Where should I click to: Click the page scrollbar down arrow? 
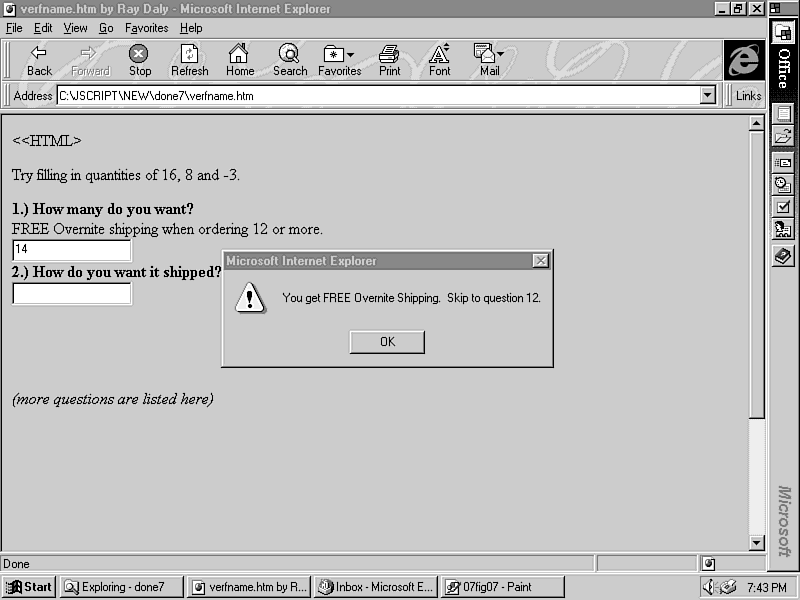[757, 542]
